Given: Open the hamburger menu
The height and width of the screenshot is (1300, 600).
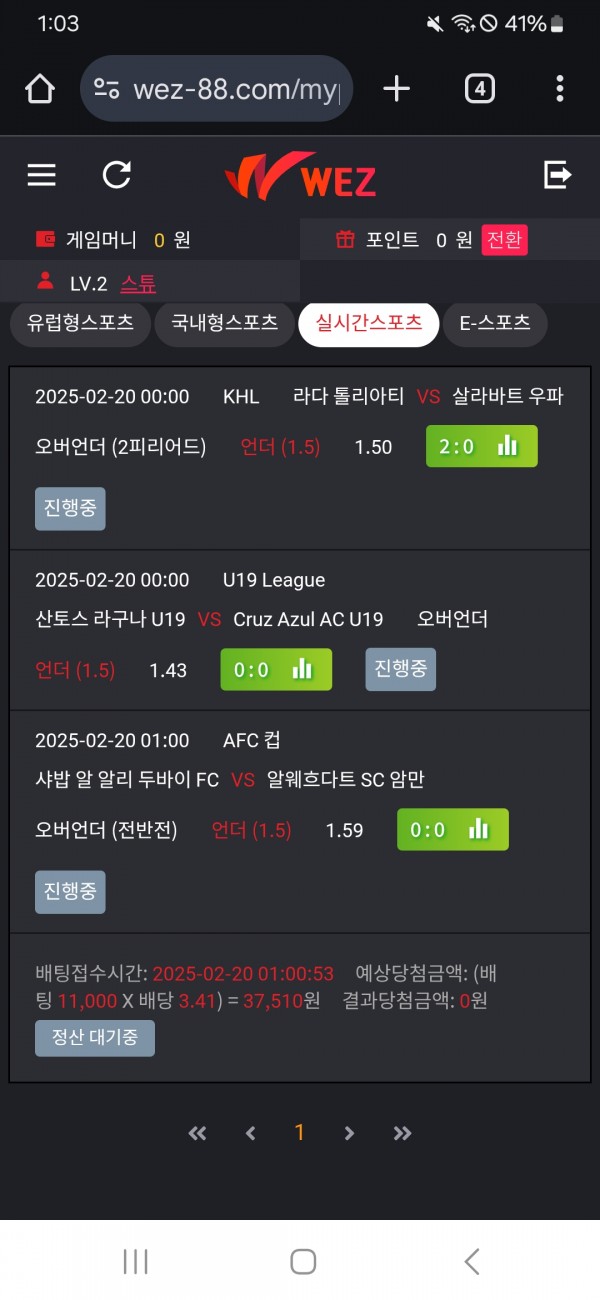Looking at the screenshot, I should (41, 176).
